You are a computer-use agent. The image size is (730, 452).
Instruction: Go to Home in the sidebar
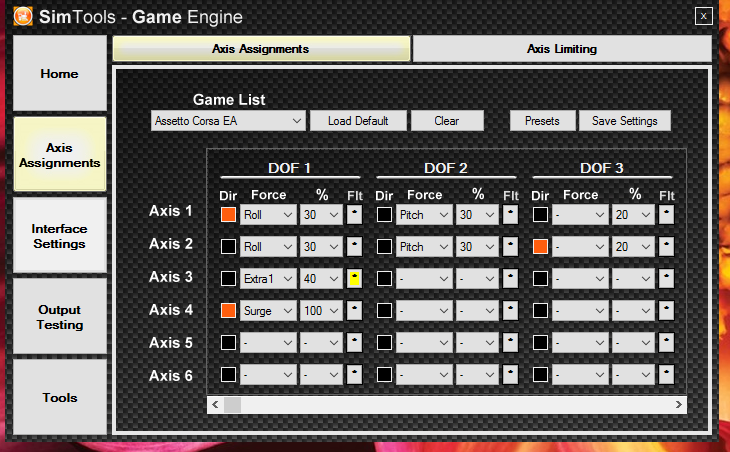[x=60, y=74]
